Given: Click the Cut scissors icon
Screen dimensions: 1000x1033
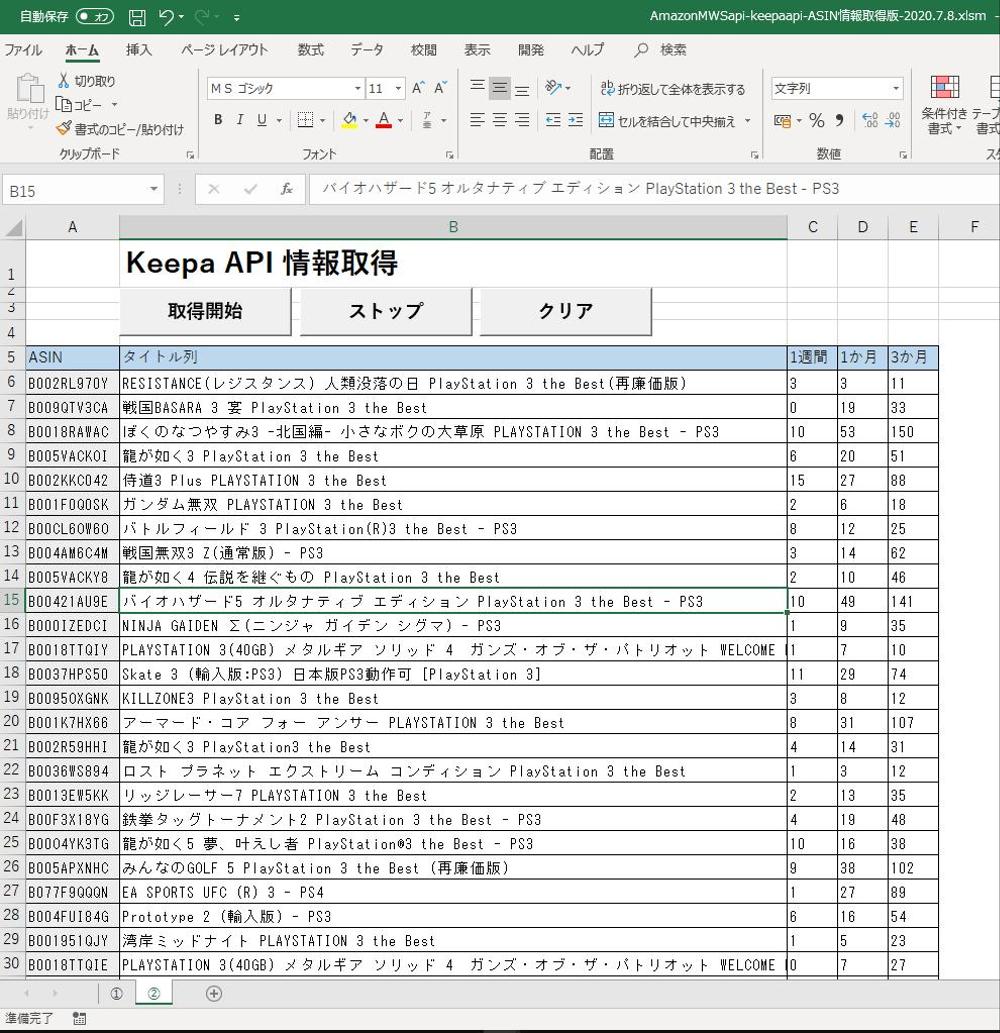Looking at the screenshot, I should pyautogui.click(x=63, y=80).
